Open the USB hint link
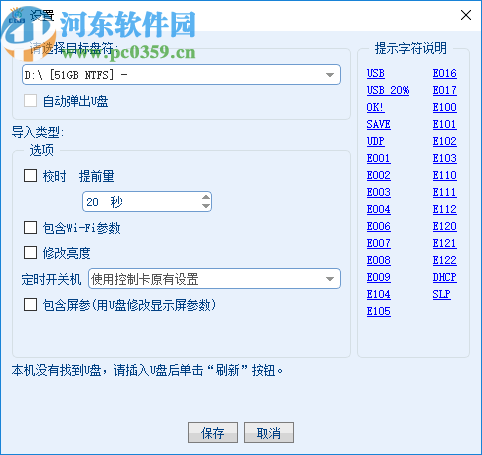Viewport: 482px width, 455px height. (376, 73)
